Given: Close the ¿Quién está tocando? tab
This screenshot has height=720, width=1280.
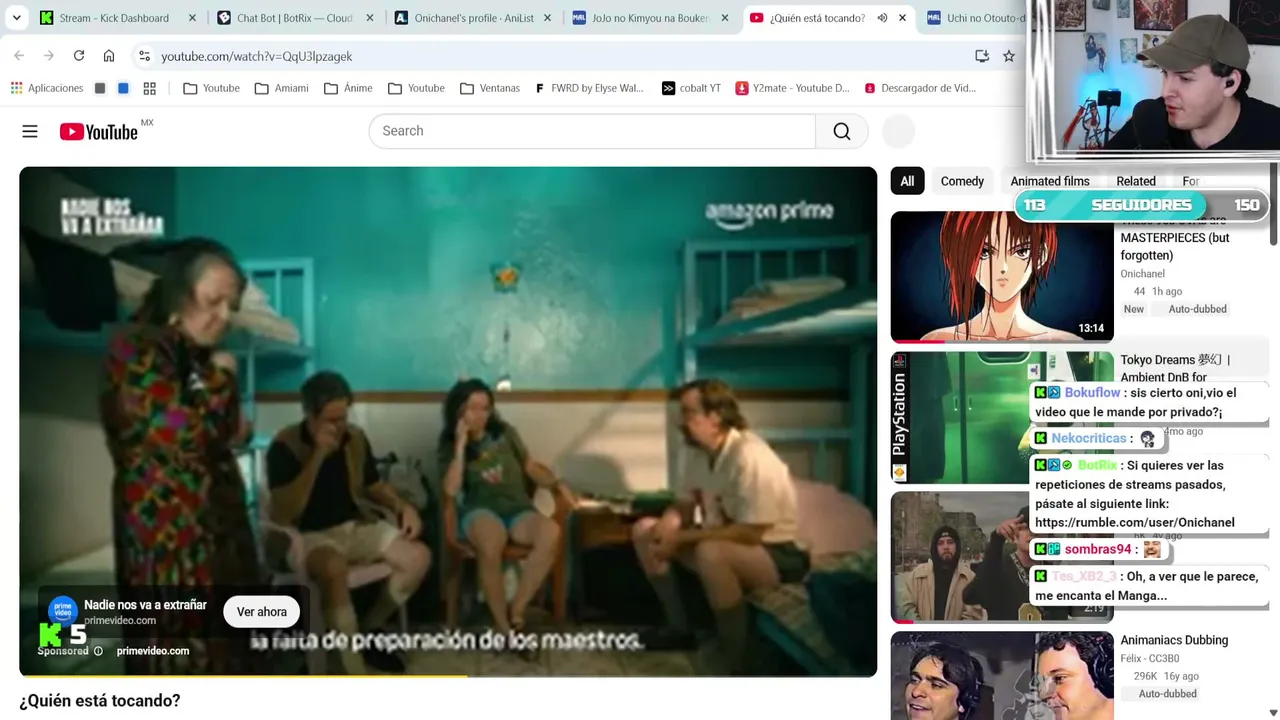Looking at the screenshot, I should (902, 18).
